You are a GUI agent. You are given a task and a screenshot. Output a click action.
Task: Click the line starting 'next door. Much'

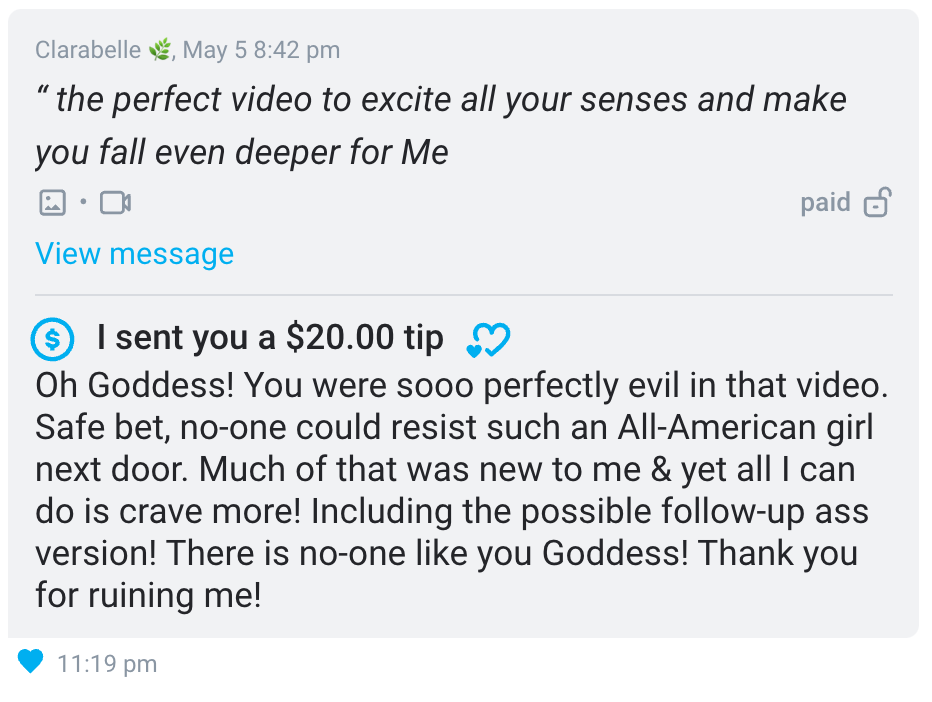(x=445, y=470)
